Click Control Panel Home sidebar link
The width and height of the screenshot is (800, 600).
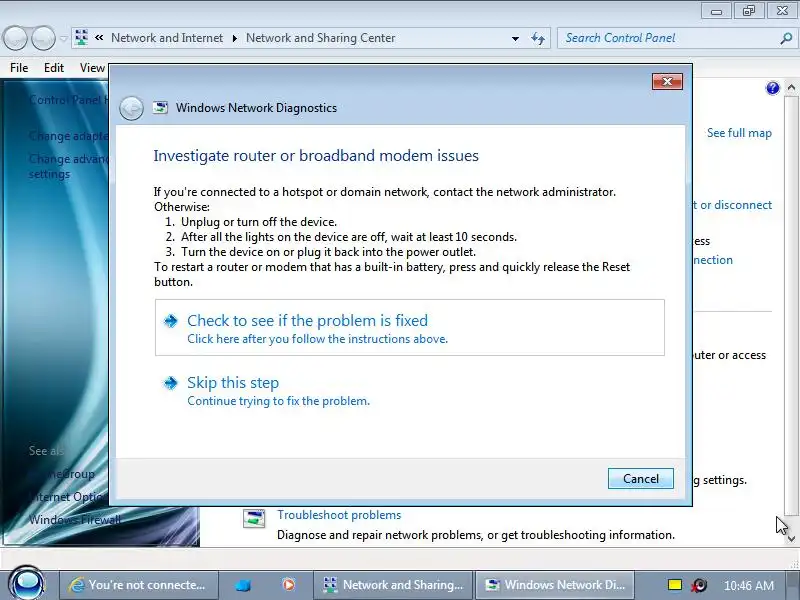click(x=68, y=99)
